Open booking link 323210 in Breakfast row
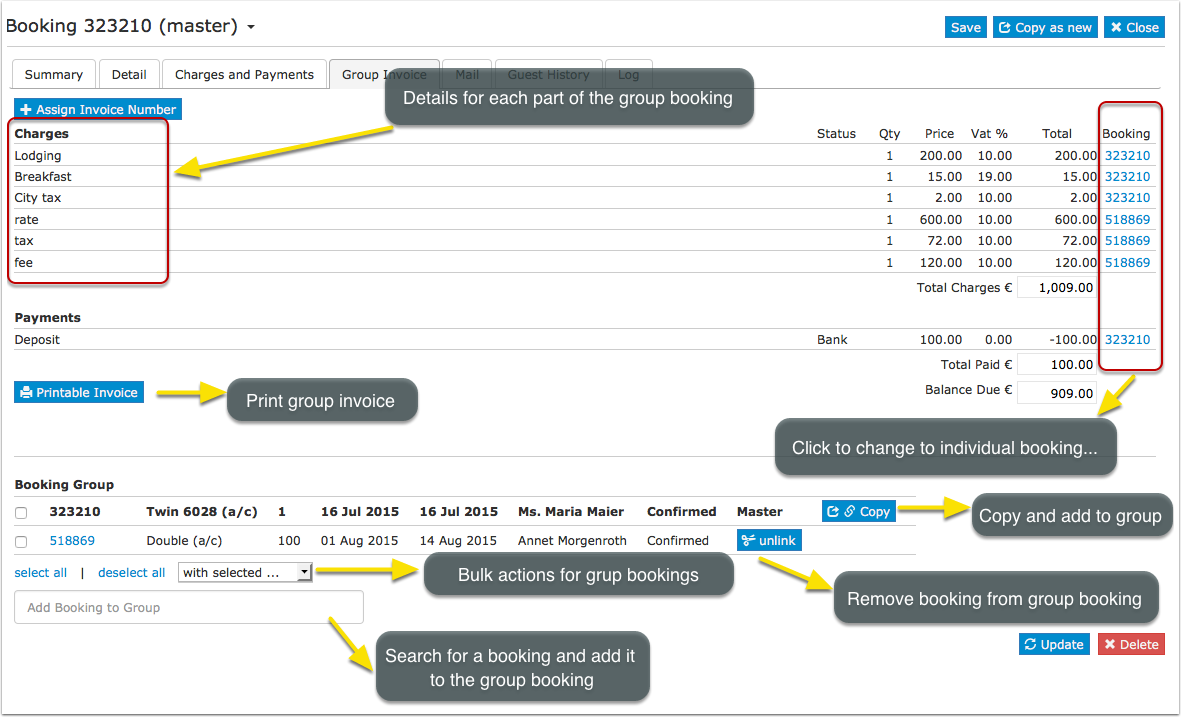 pos(1127,177)
